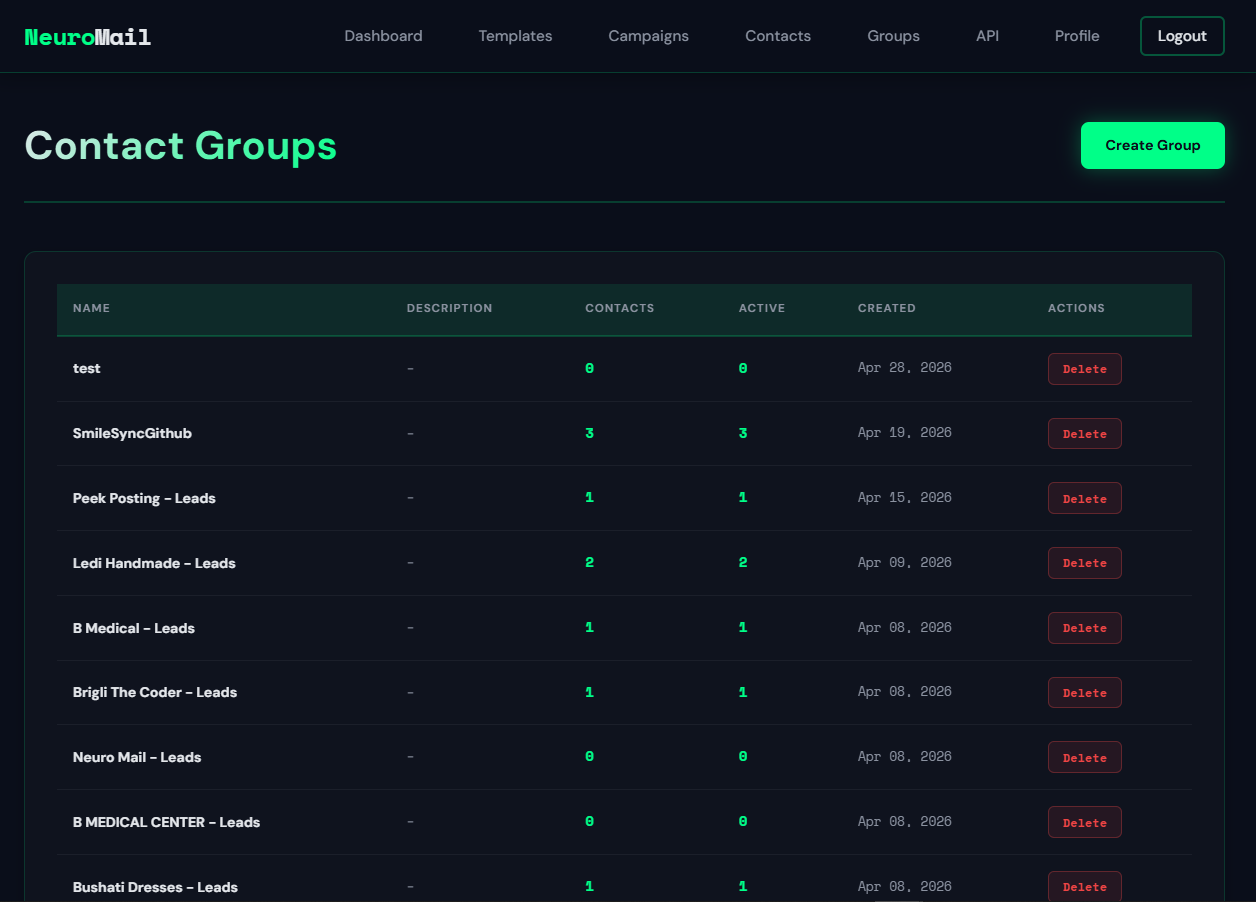Image resolution: width=1256 pixels, height=904 pixels.
Task: Delete Peek Posting - Leads group
Action: click(1085, 498)
